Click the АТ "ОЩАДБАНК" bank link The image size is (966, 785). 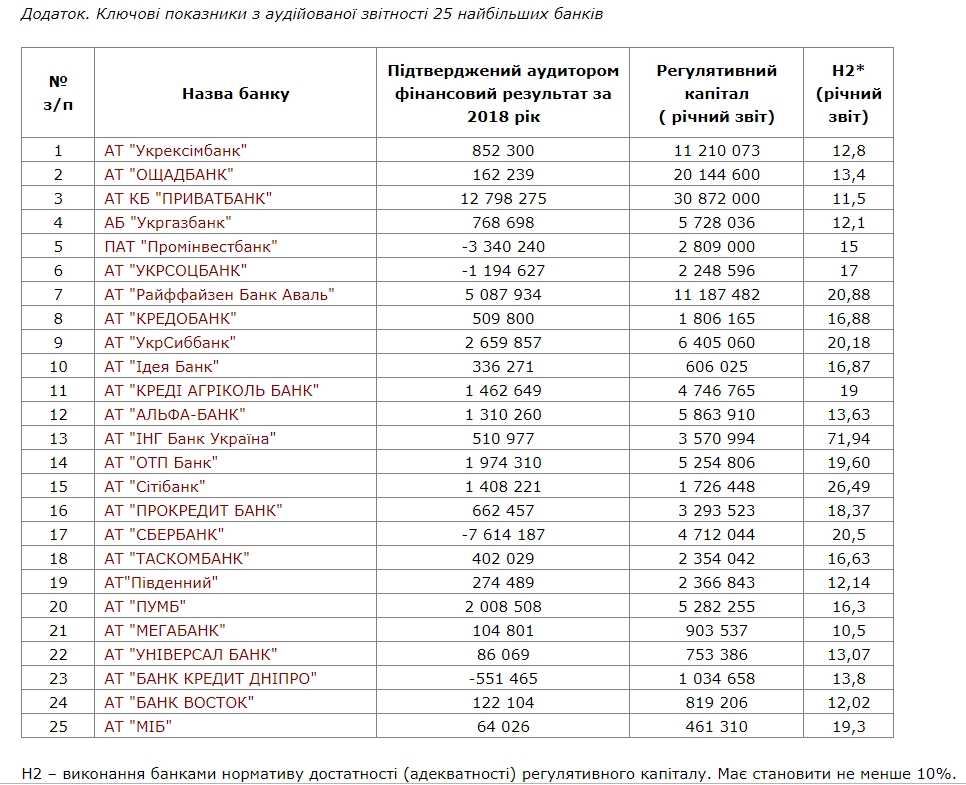click(169, 175)
